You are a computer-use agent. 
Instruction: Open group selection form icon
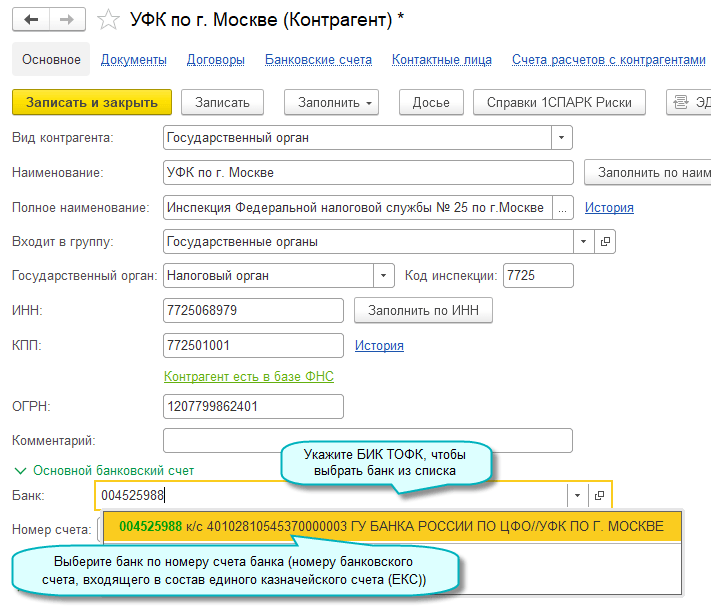click(603, 241)
